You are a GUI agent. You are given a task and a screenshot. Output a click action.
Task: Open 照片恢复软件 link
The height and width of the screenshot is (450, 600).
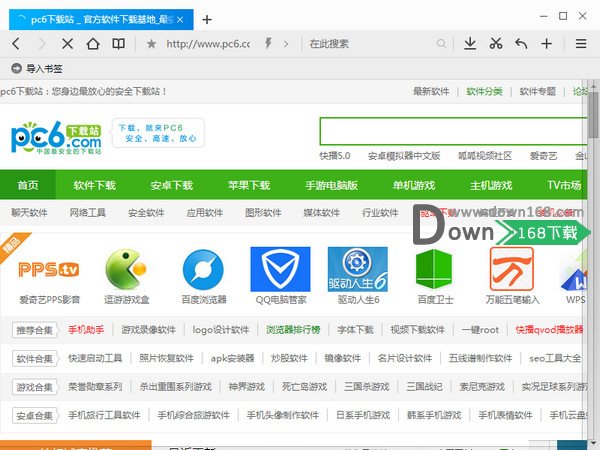coord(166,359)
